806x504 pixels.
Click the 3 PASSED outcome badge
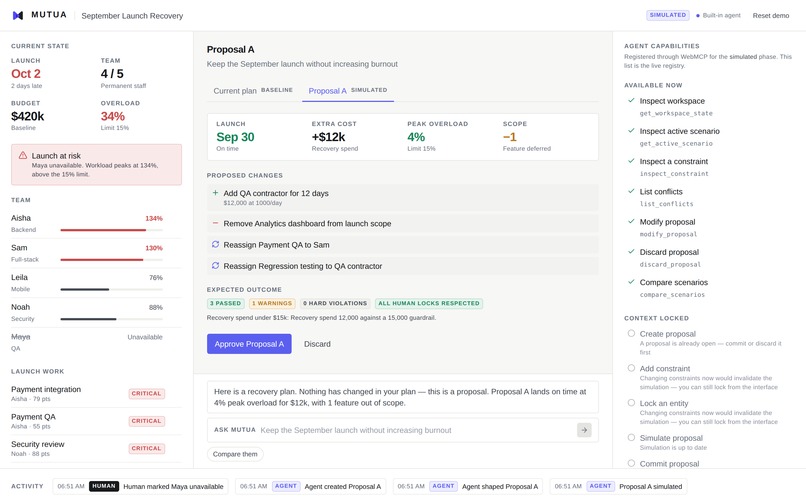point(226,303)
